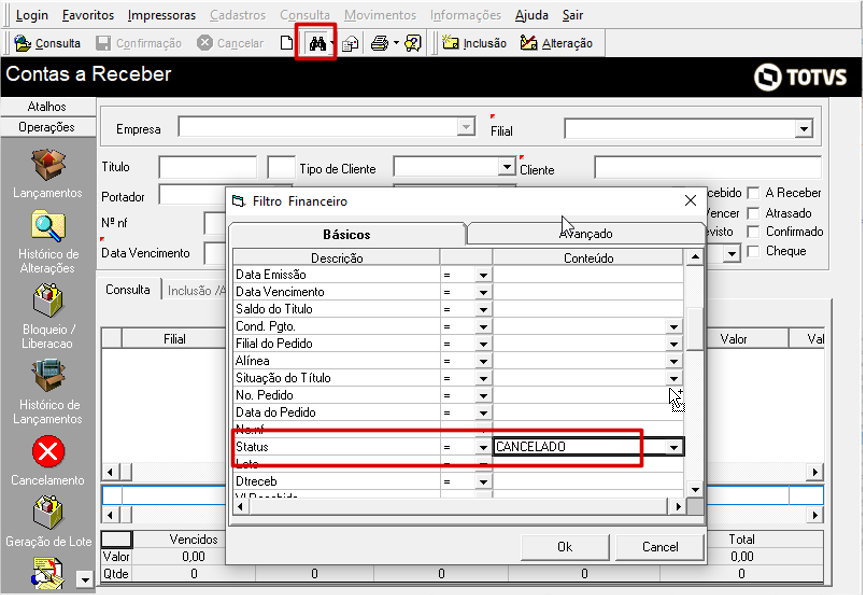Image resolution: width=863 pixels, height=595 pixels.
Task: Click the Dtreceb row label
Action: (x=256, y=482)
